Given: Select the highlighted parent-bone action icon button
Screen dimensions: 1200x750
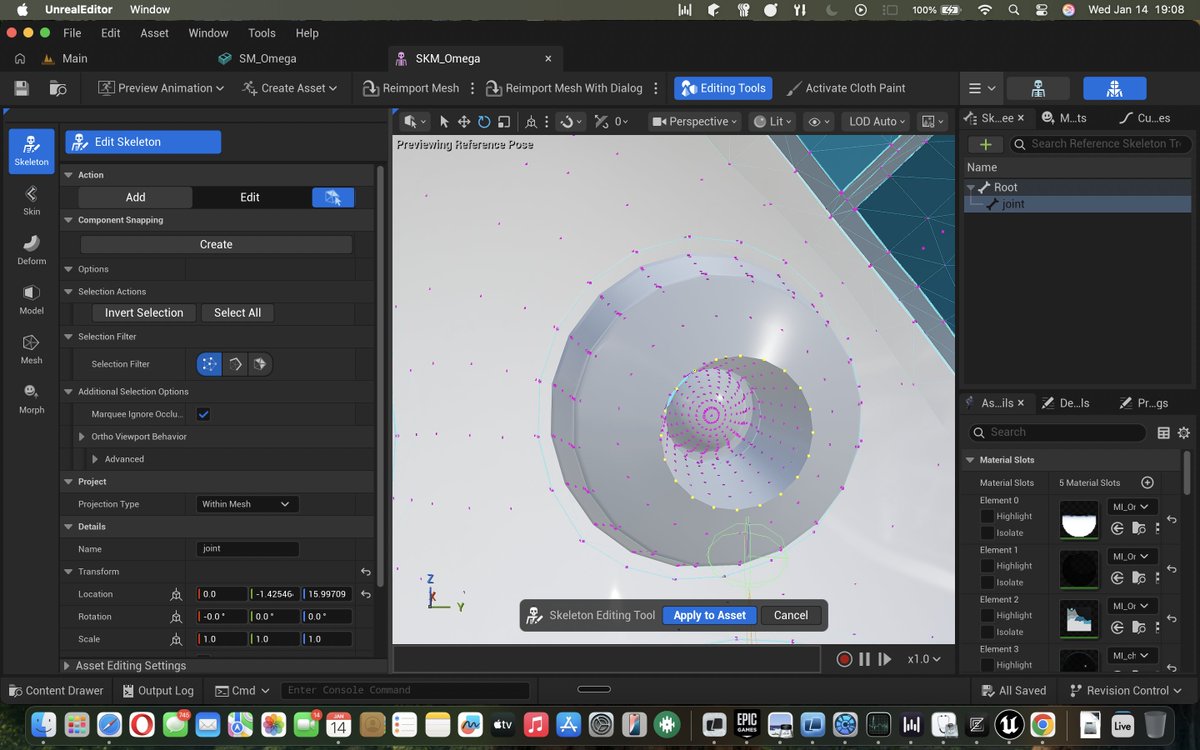Looking at the screenshot, I should 333,197.
